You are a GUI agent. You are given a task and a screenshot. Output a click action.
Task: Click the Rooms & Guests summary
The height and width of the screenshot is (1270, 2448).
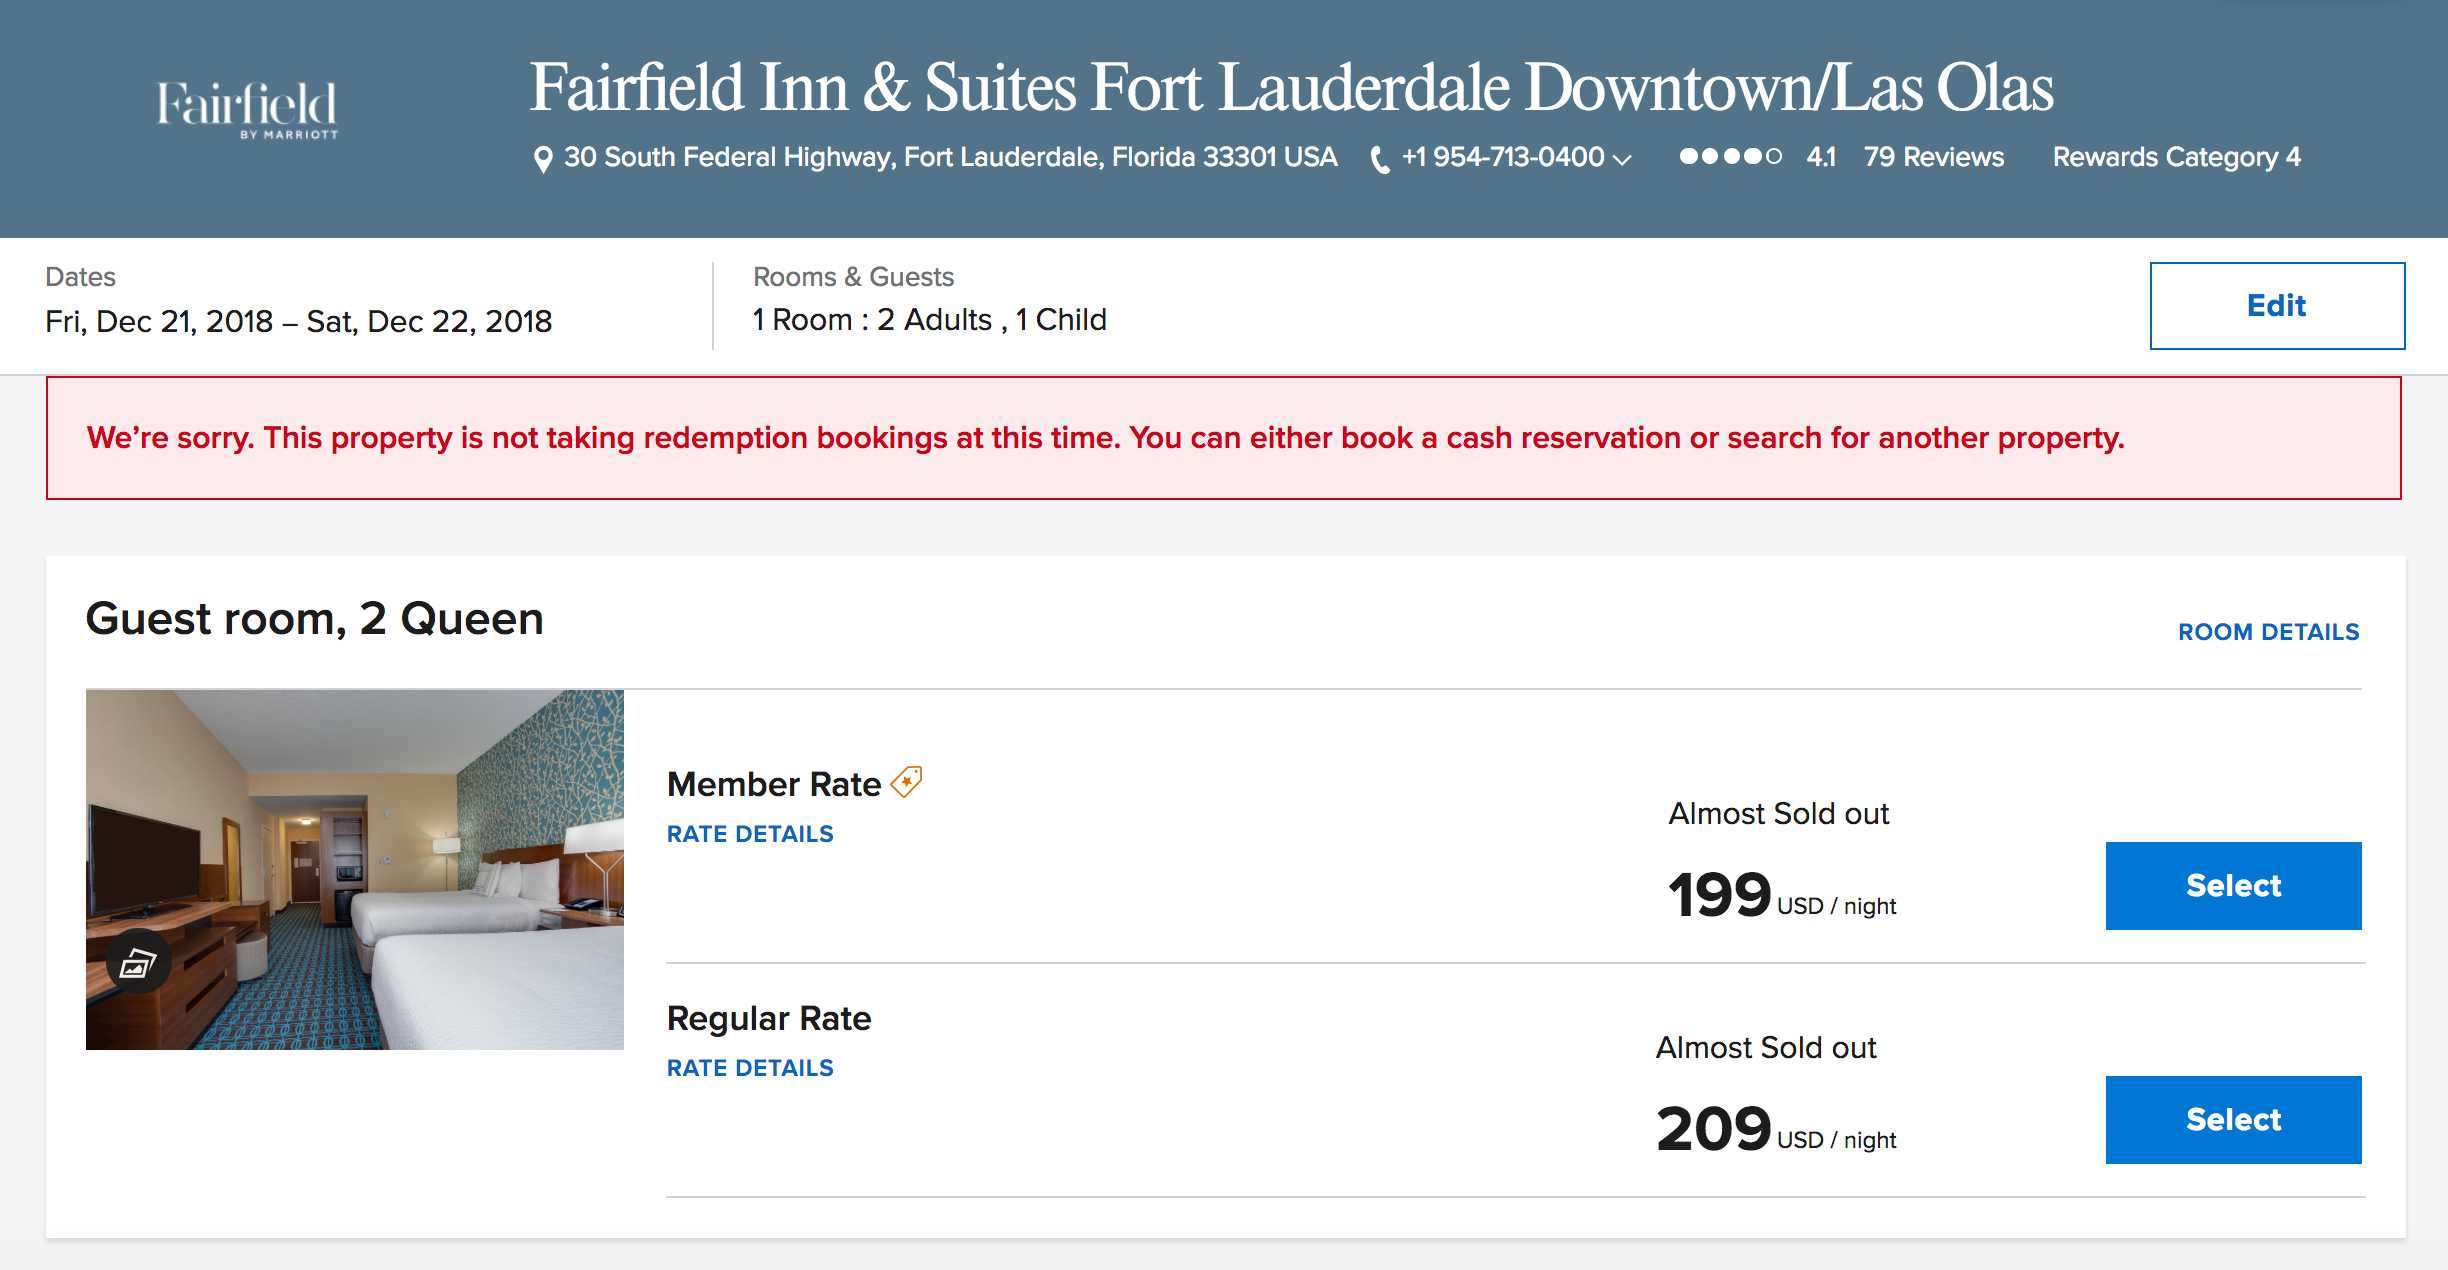click(x=929, y=320)
